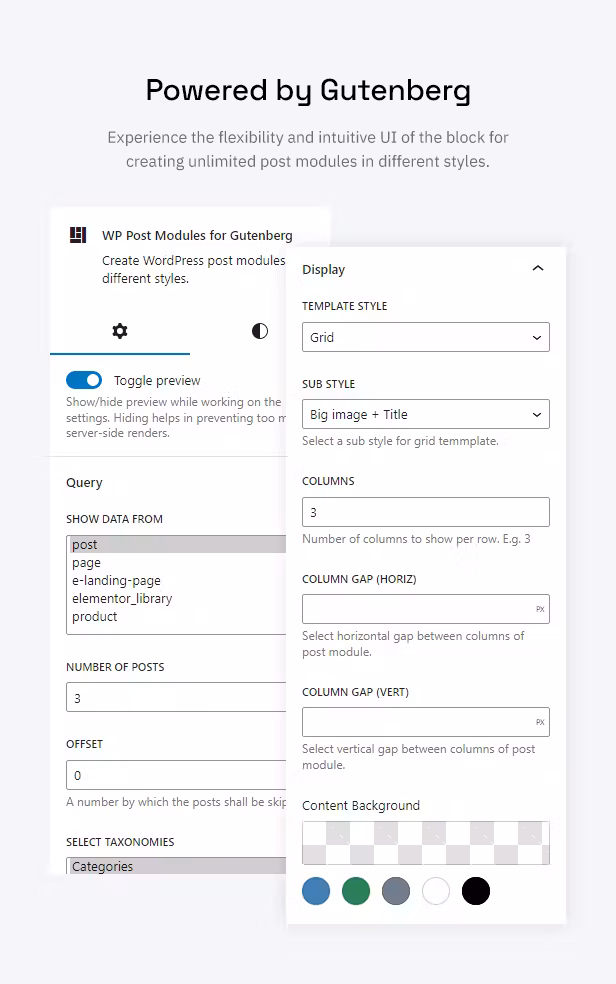Focus the Column Gap (Horiz) field

point(426,609)
